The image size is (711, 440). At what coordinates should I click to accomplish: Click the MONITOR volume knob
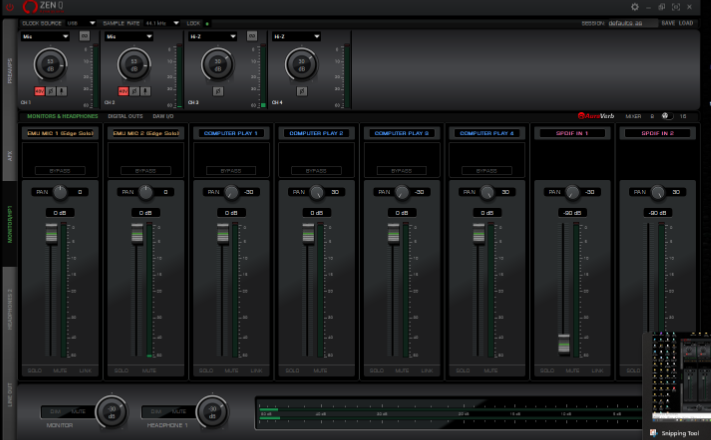tap(112, 411)
